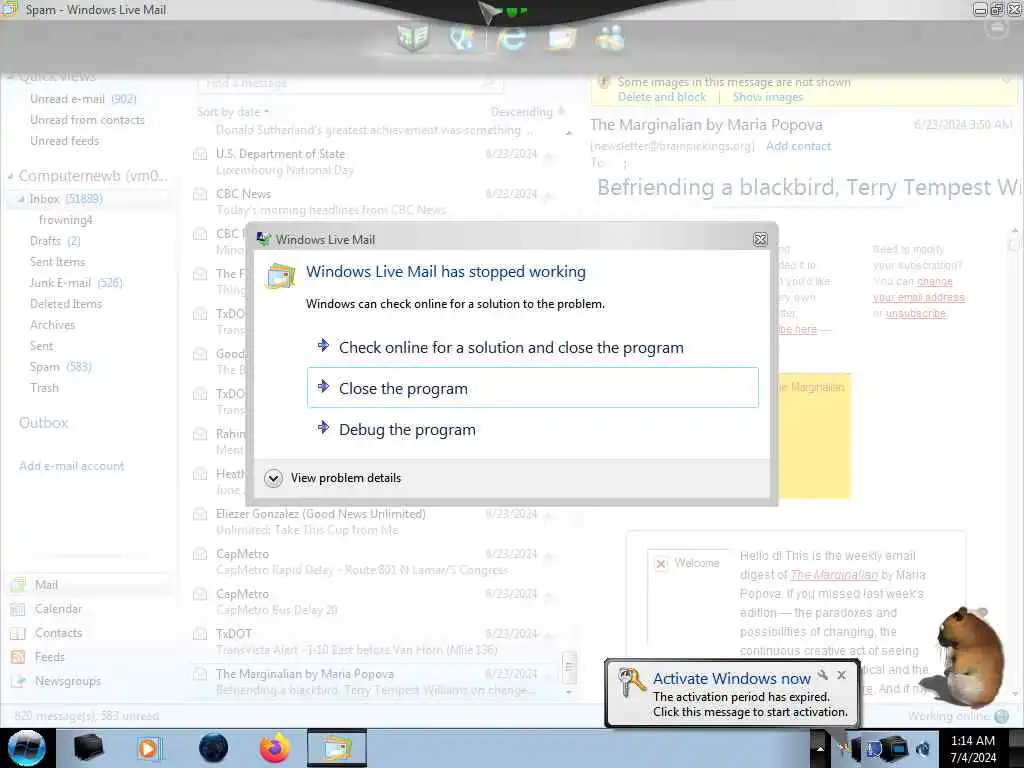1024x768 pixels.
Task: Open Drafts folder
Action: [x=55, y=241]
